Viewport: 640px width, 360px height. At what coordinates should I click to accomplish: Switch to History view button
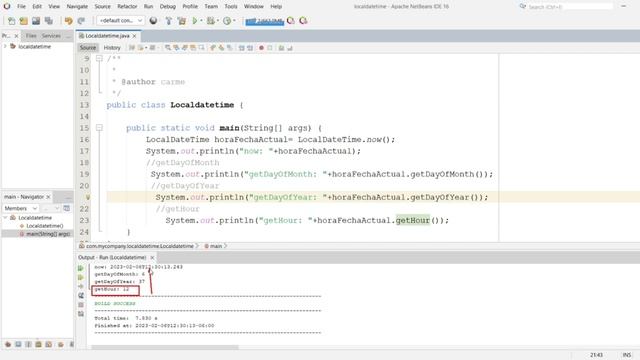pyautogui.click(x=112, y=48)
